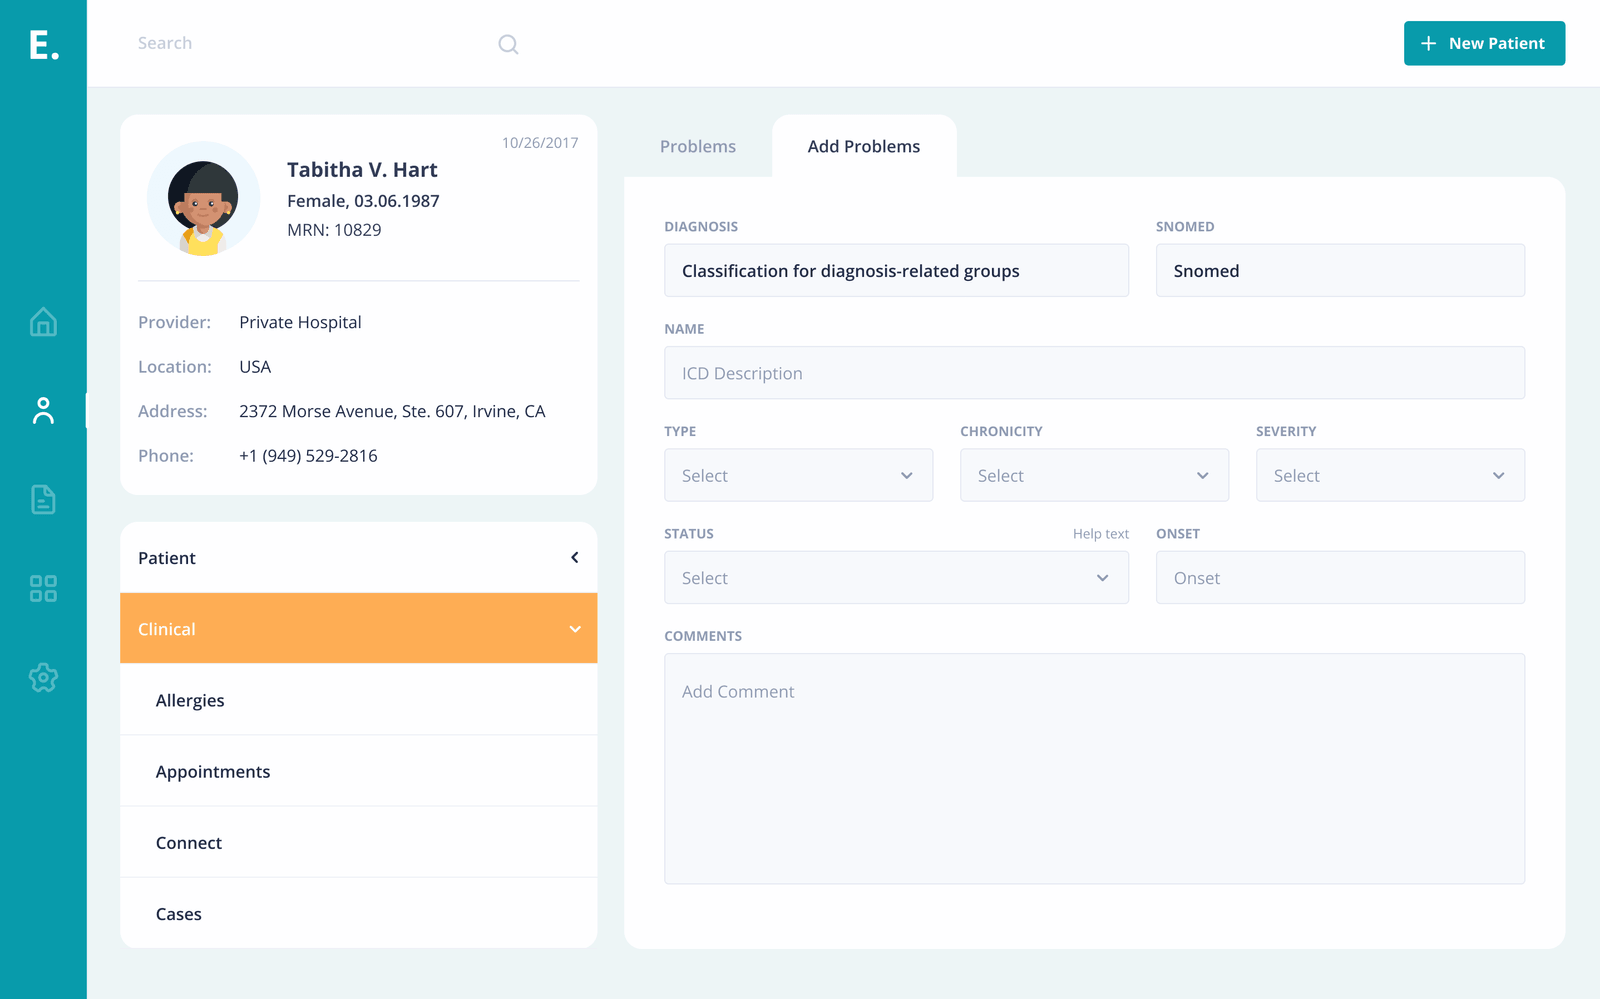Open the Severity dropdown
This screenshot has height=999, width=1600.
coord(1390,475)
